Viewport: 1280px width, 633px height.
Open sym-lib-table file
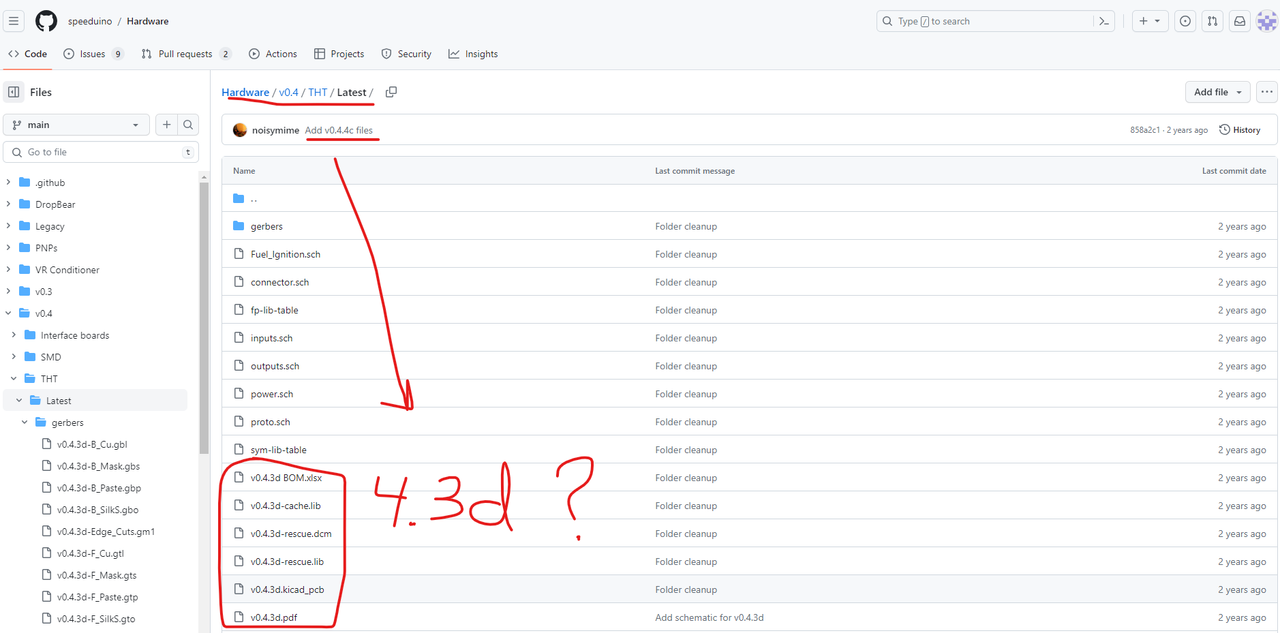(x=278, y=450)
